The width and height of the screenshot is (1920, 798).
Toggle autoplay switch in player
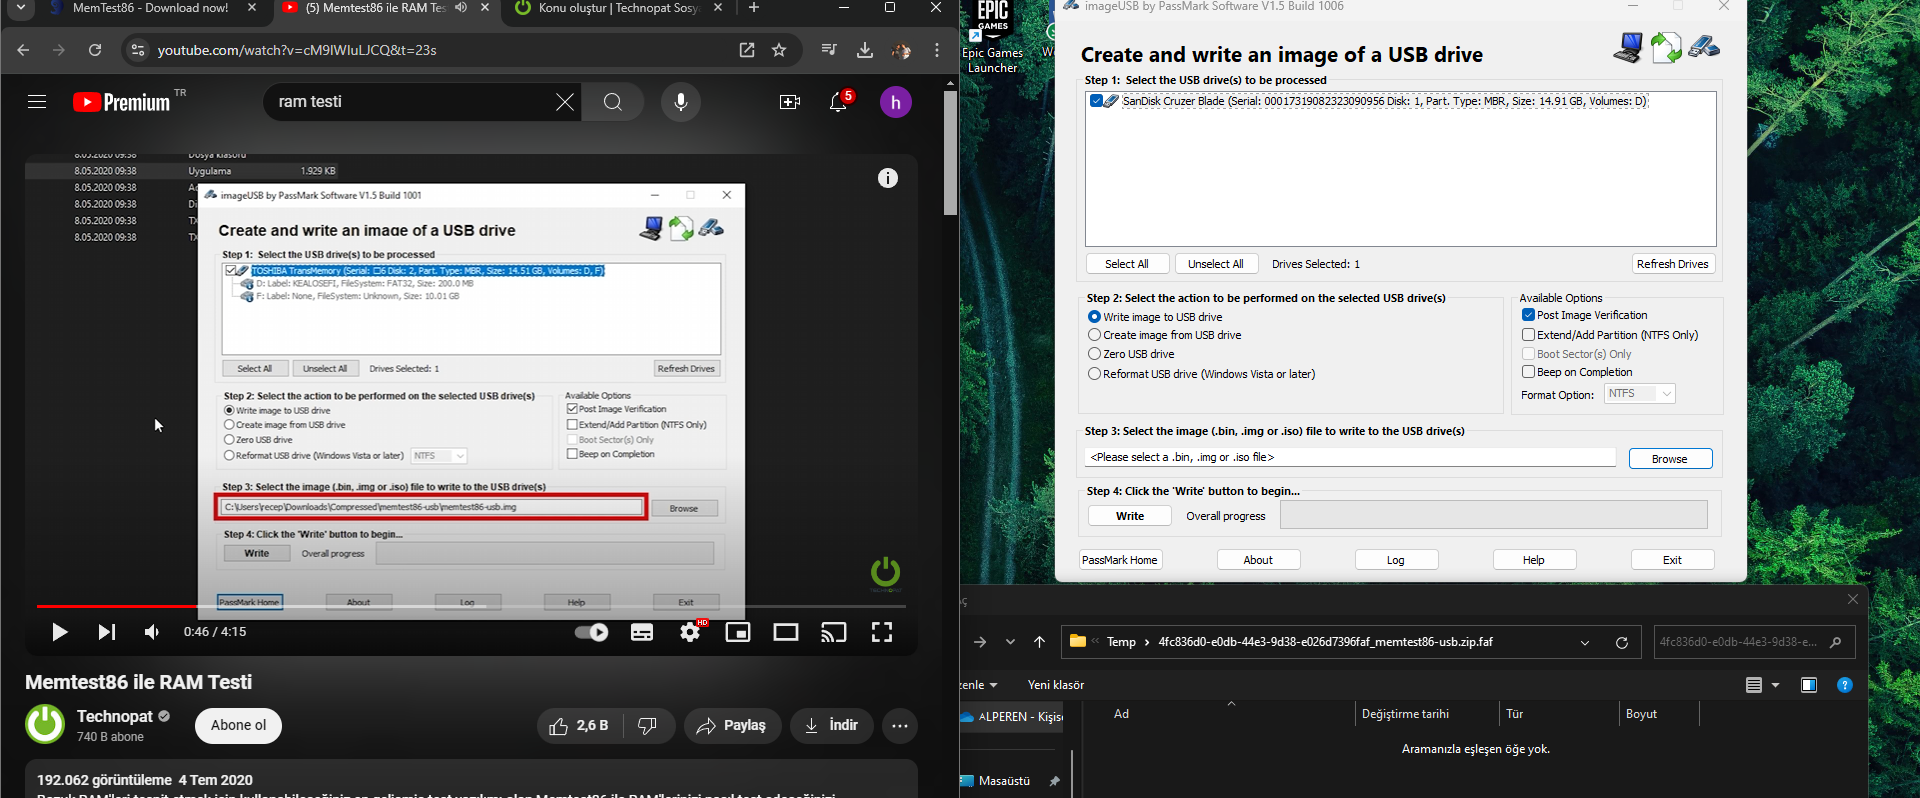(x=592, y=632)
